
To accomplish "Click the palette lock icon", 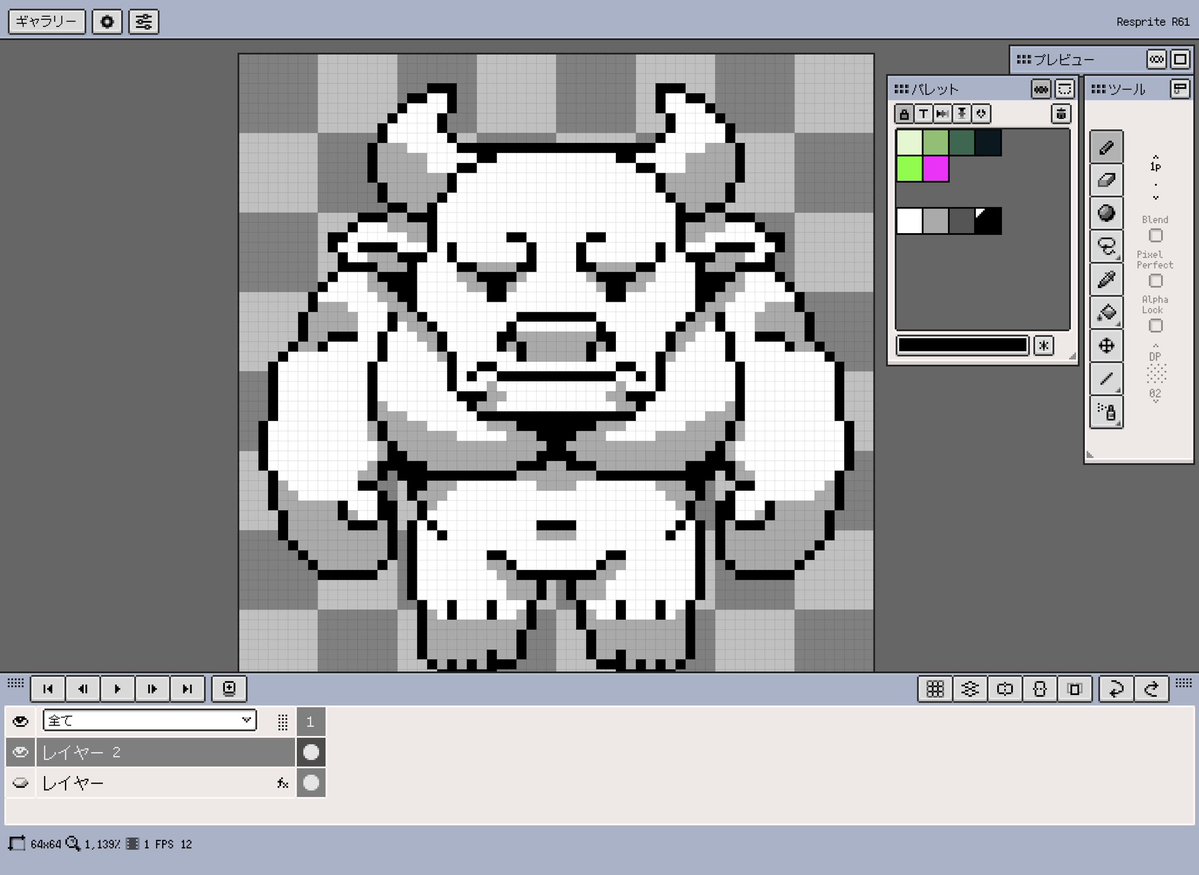I will (x=904, y=114).
